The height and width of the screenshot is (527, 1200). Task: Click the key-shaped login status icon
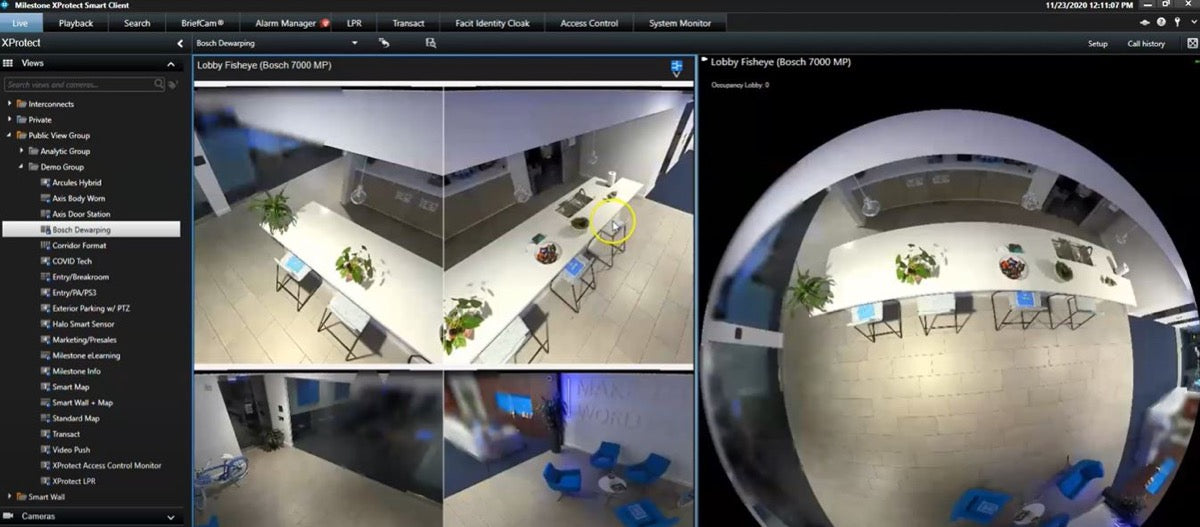pos(1176,23)
